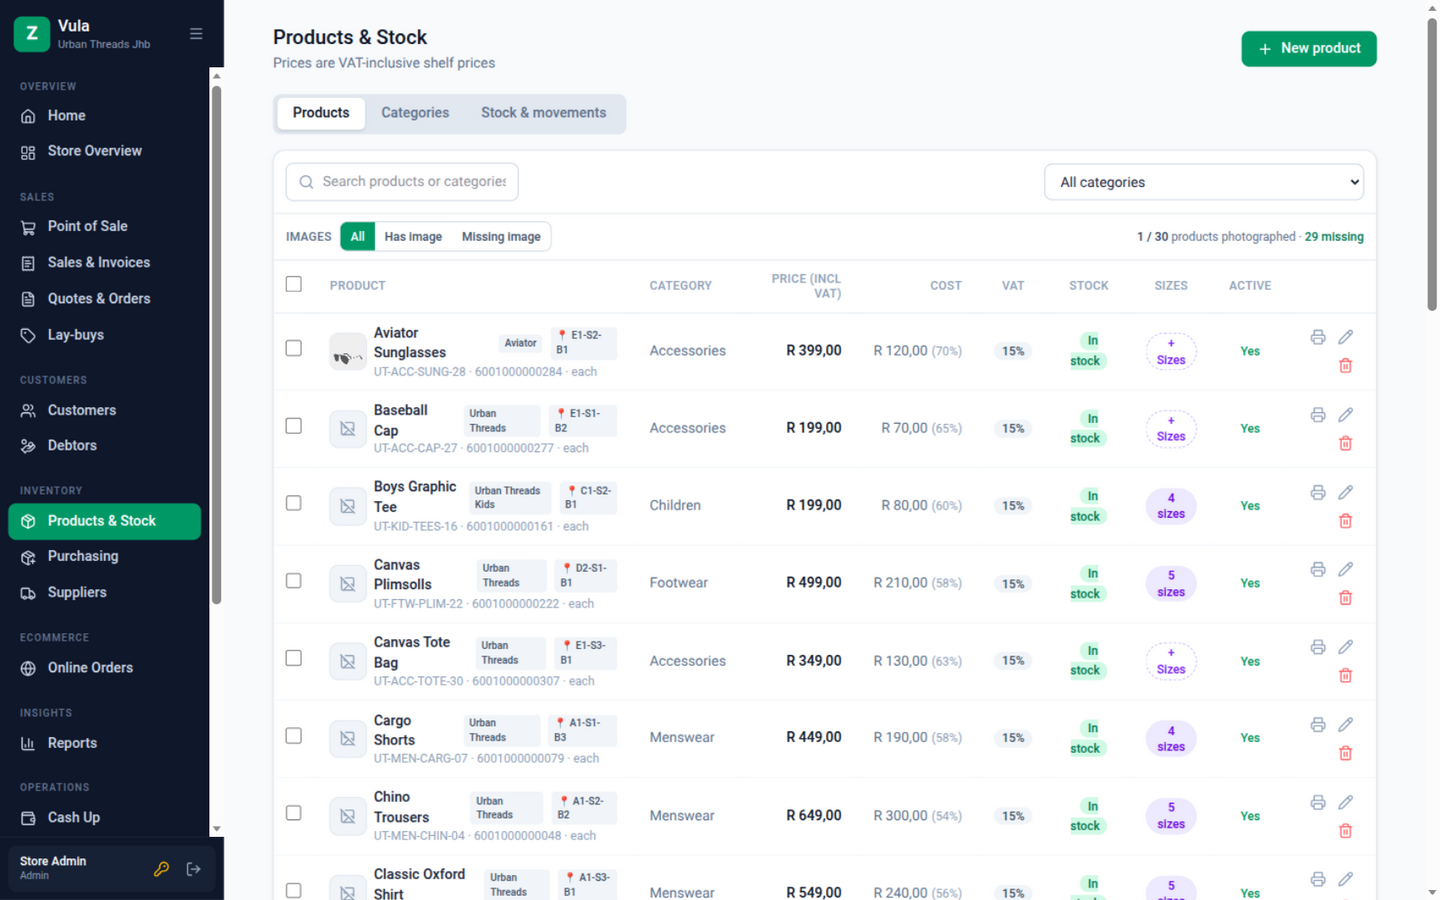Screen dimensions: 1440x900
Task: Check the Cargo Shorts row checkbox
Action: (x=293, y=736)
